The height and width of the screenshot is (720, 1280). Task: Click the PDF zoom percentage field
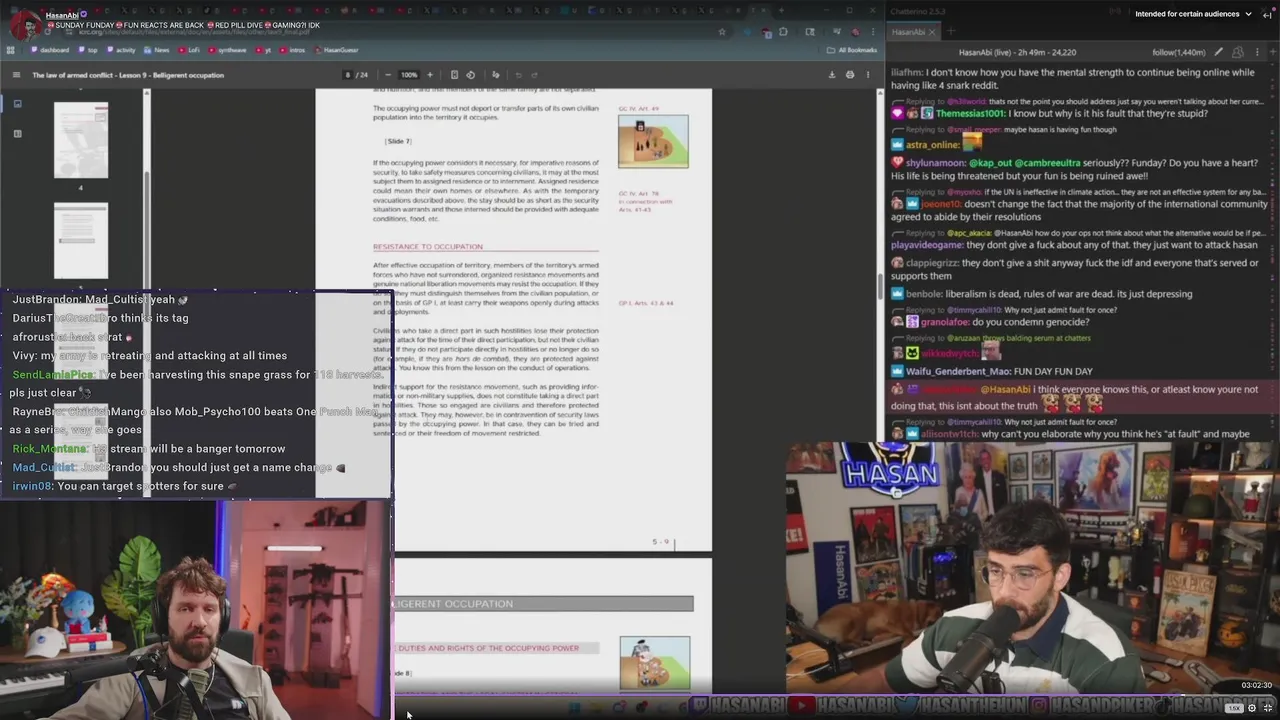click(409, 75)
